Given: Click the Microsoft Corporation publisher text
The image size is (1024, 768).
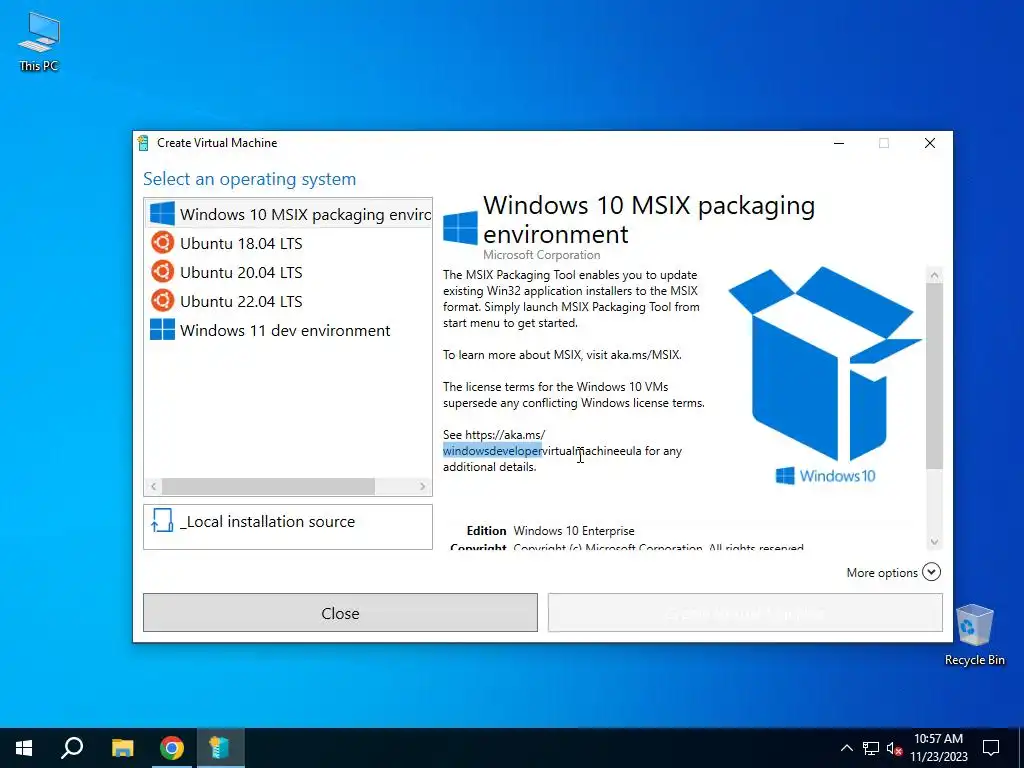Looking at the screenshot, I should click(541, 255).
